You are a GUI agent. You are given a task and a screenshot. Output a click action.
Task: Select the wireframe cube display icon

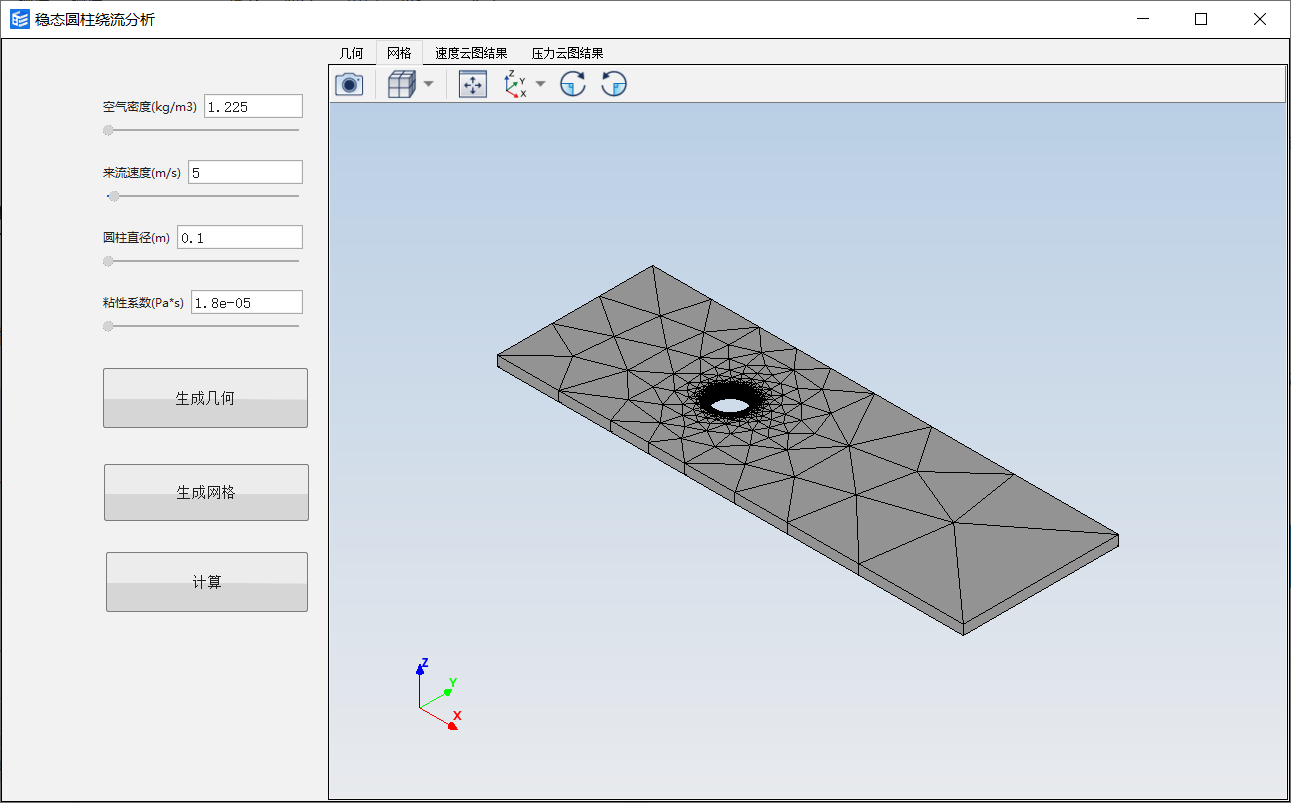(x=401, y=84)
